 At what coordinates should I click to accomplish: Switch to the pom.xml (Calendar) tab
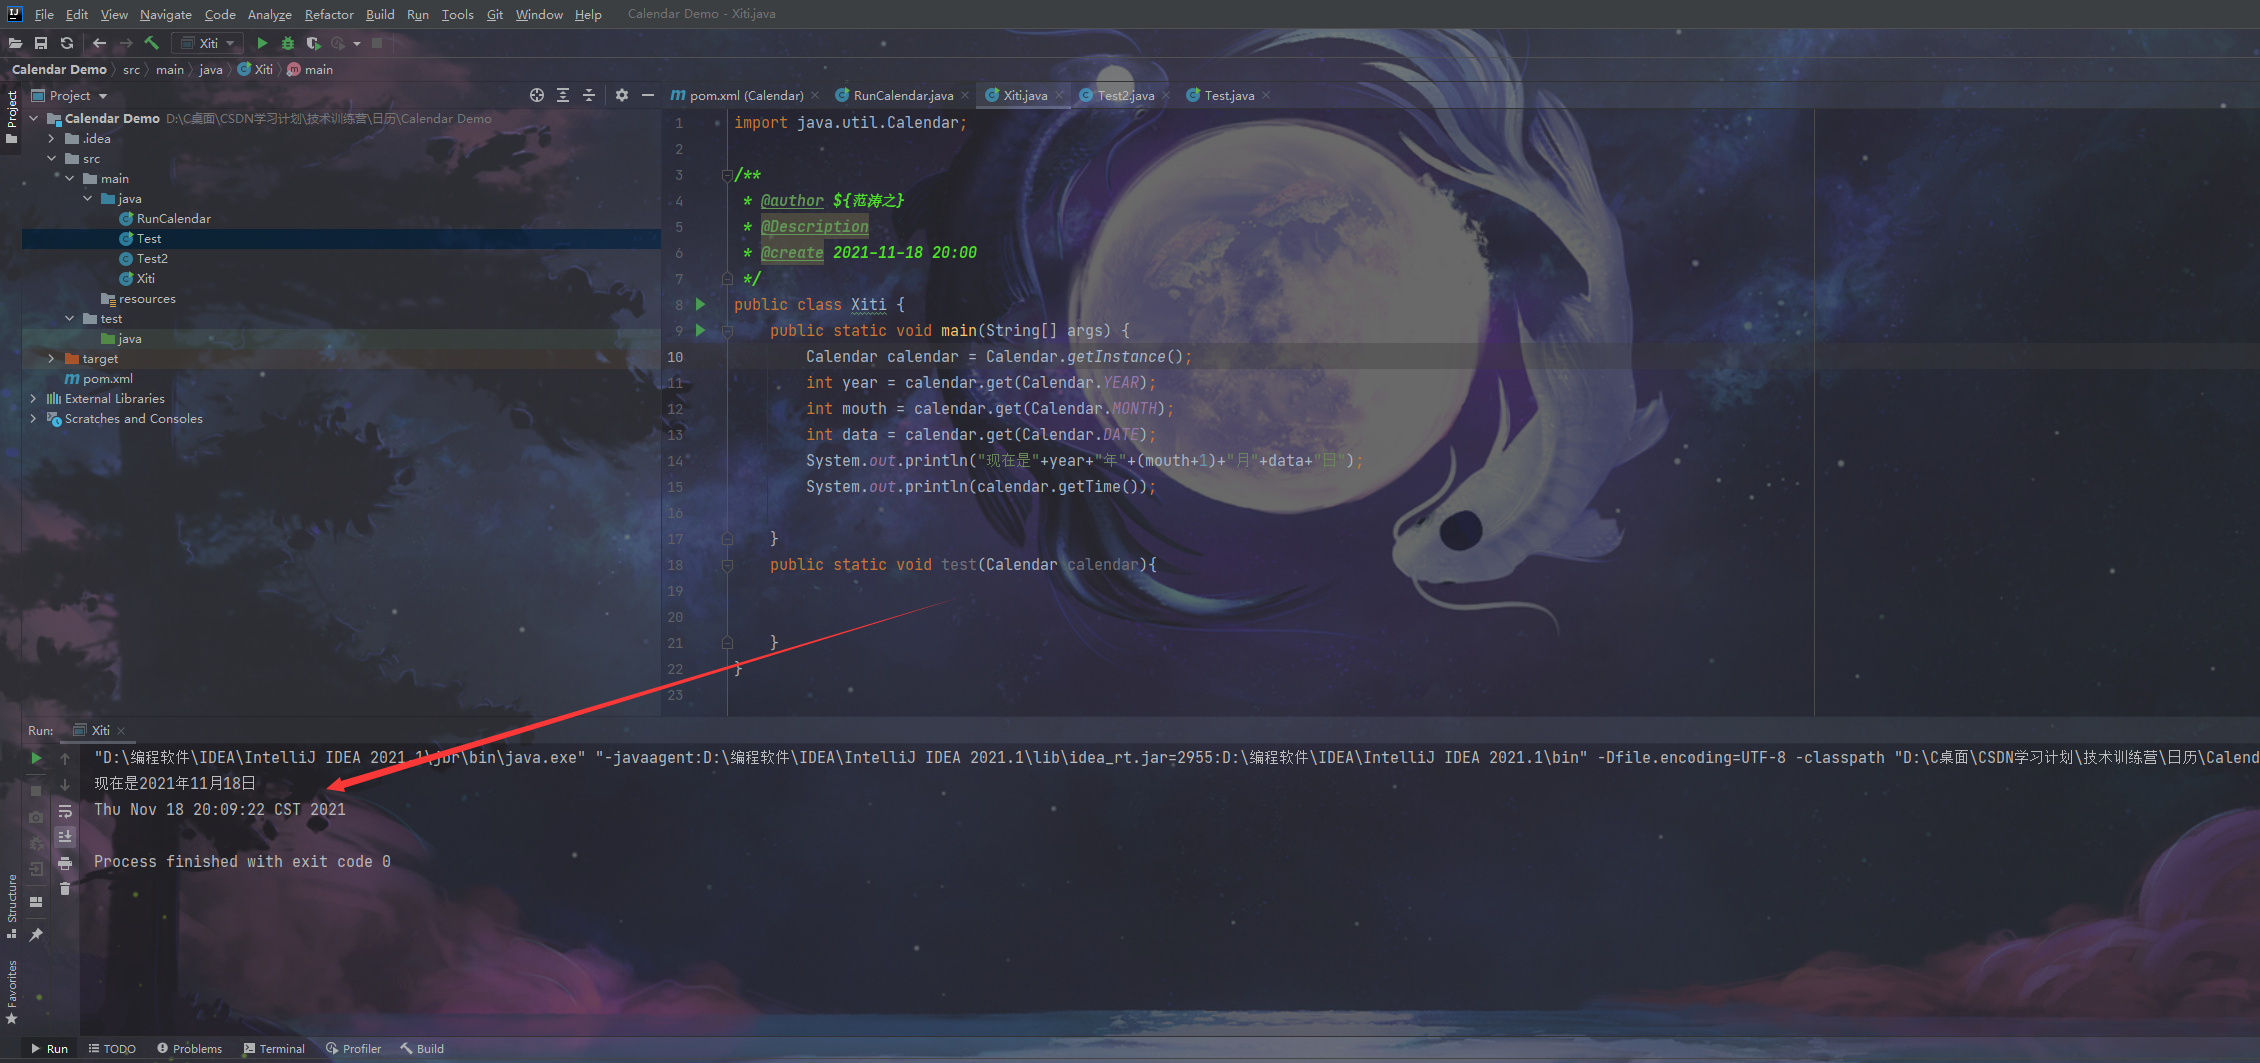(x=746, y=95)
